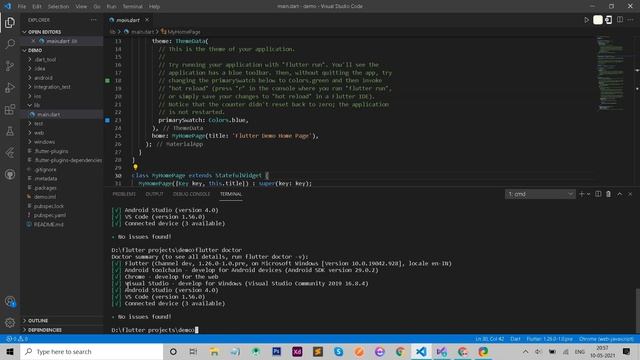Select the main.dart editor tab

pos(129,20)
